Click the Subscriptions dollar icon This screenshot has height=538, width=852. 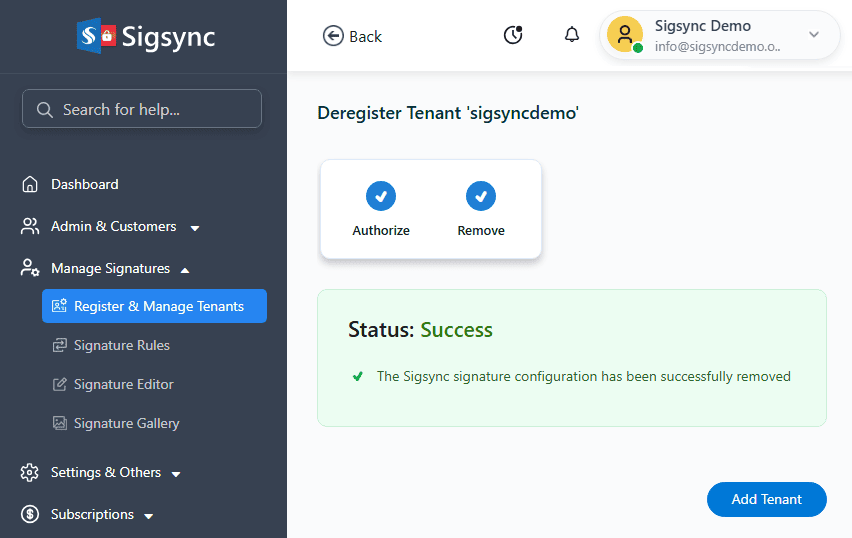30,514
